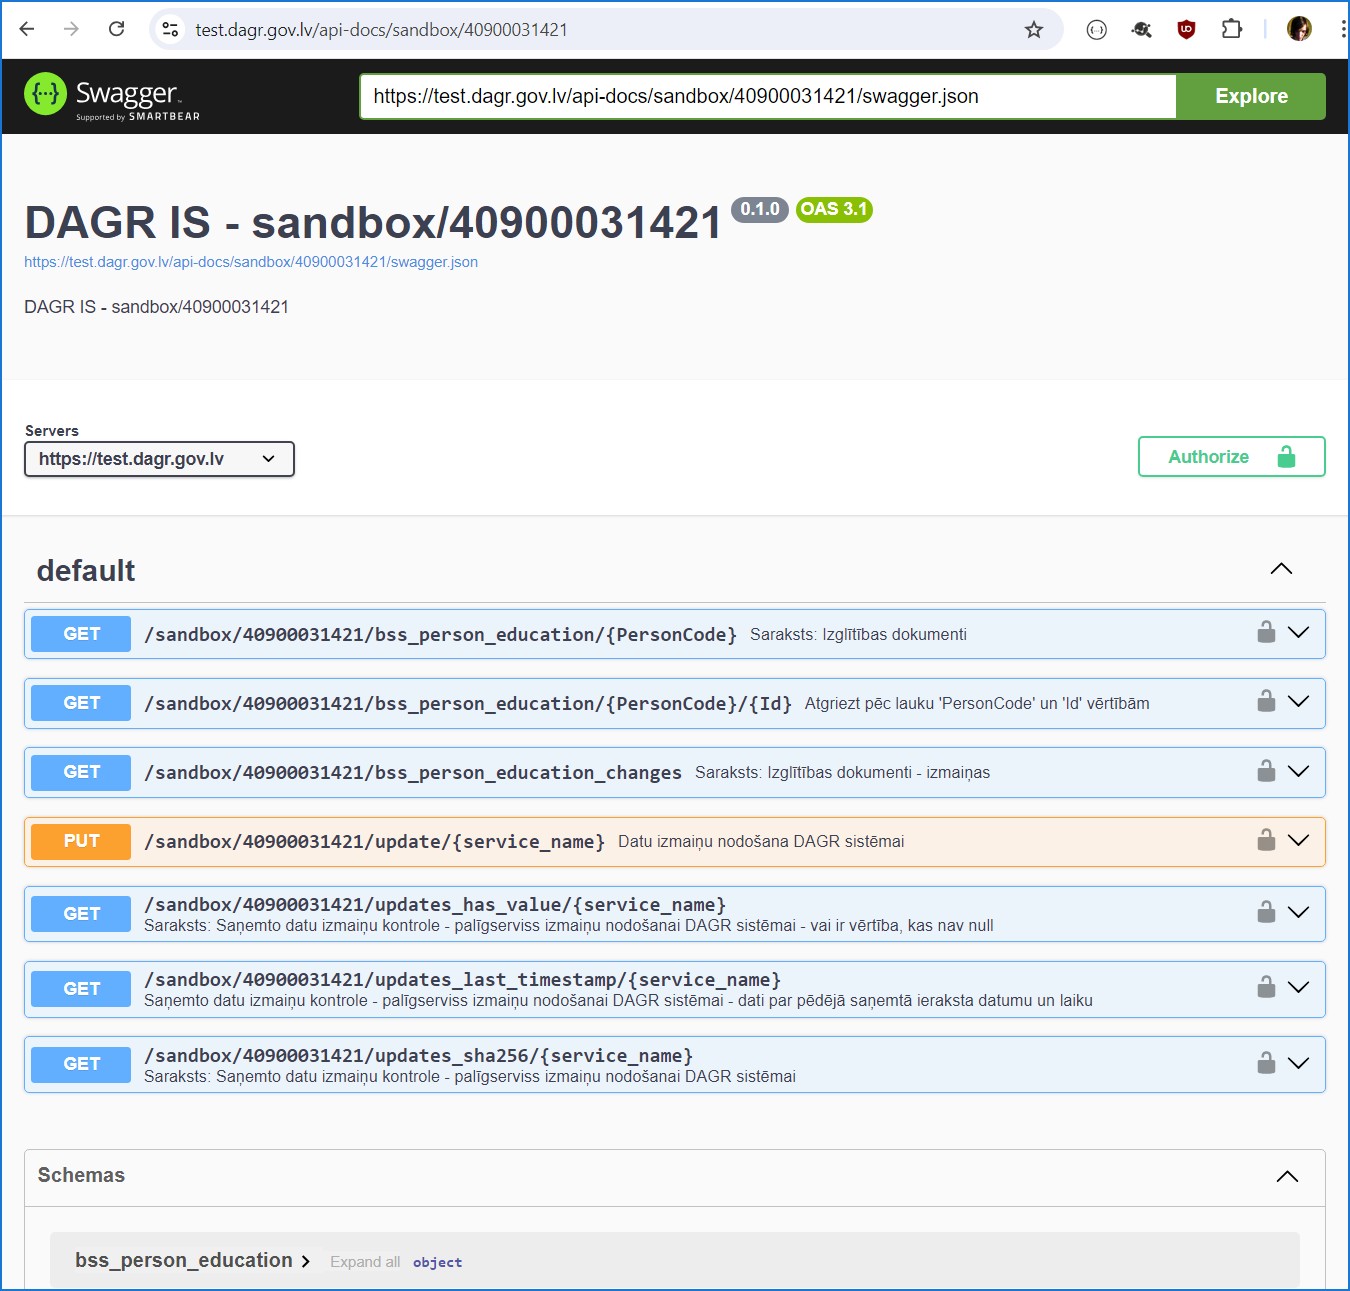Viewport: 1350px width, 1291px height.
Task: Click the lock icon on bss_person_education_changes row
Action: 1266,771
